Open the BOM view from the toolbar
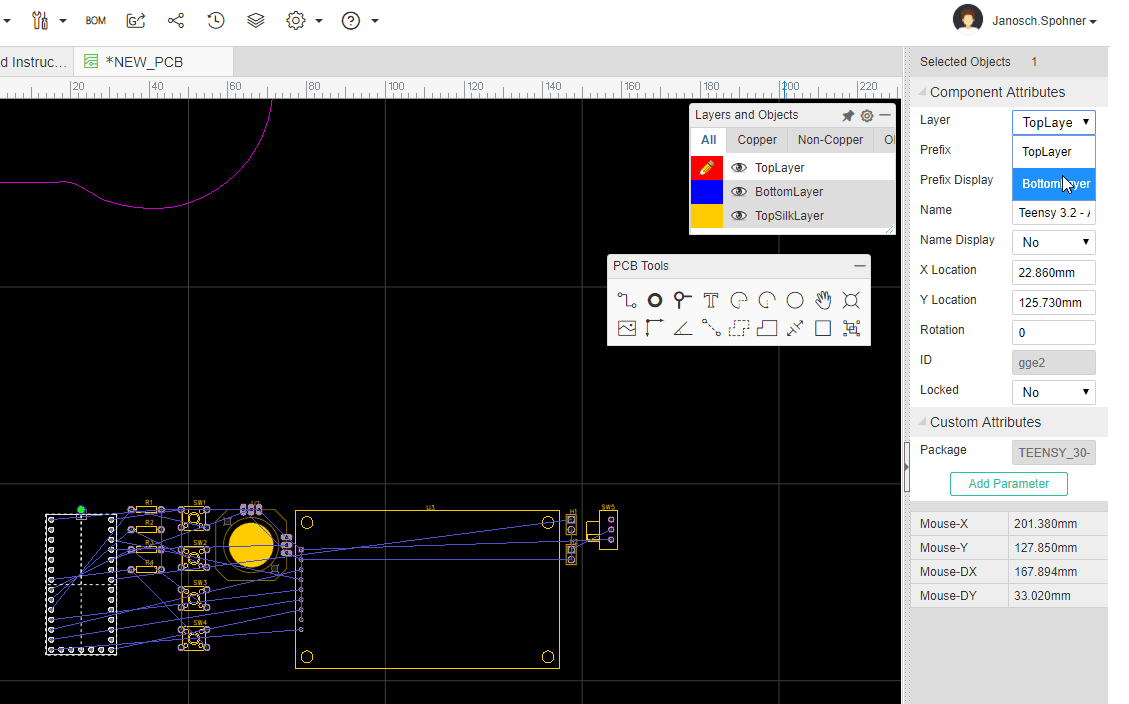 pos(95,20)
